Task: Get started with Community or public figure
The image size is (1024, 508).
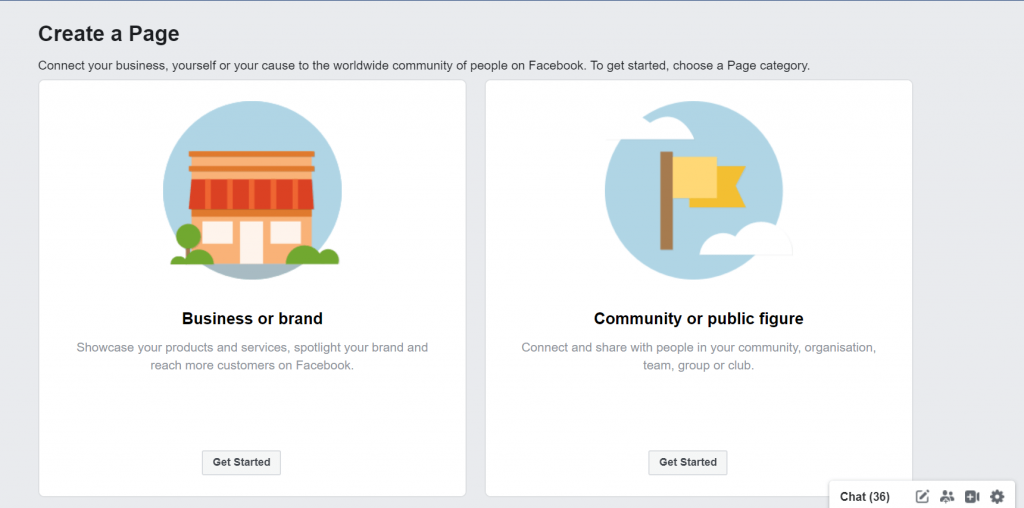Action: click(x=688, y=462)
